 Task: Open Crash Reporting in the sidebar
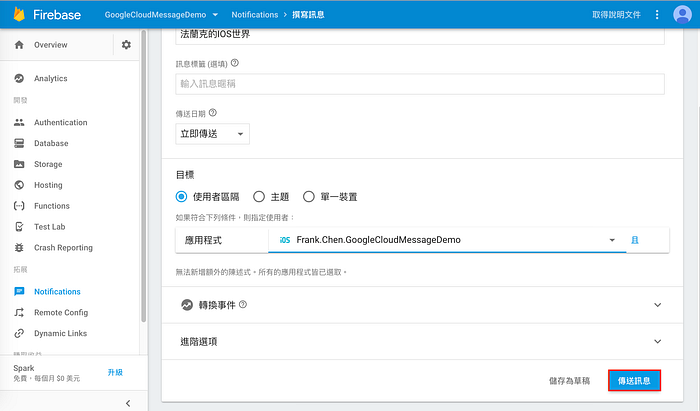pos(63,247)
